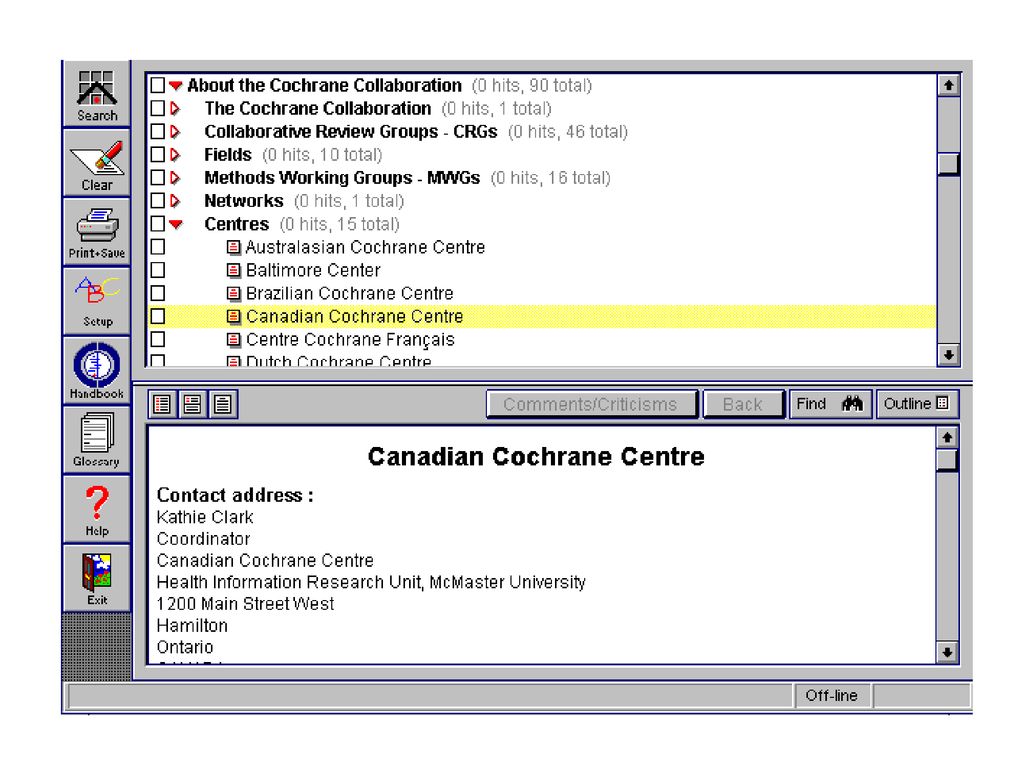This screenshot has width=1024, height=768.
Task: Select the first document view icon
Action: [x=162, y=404]
